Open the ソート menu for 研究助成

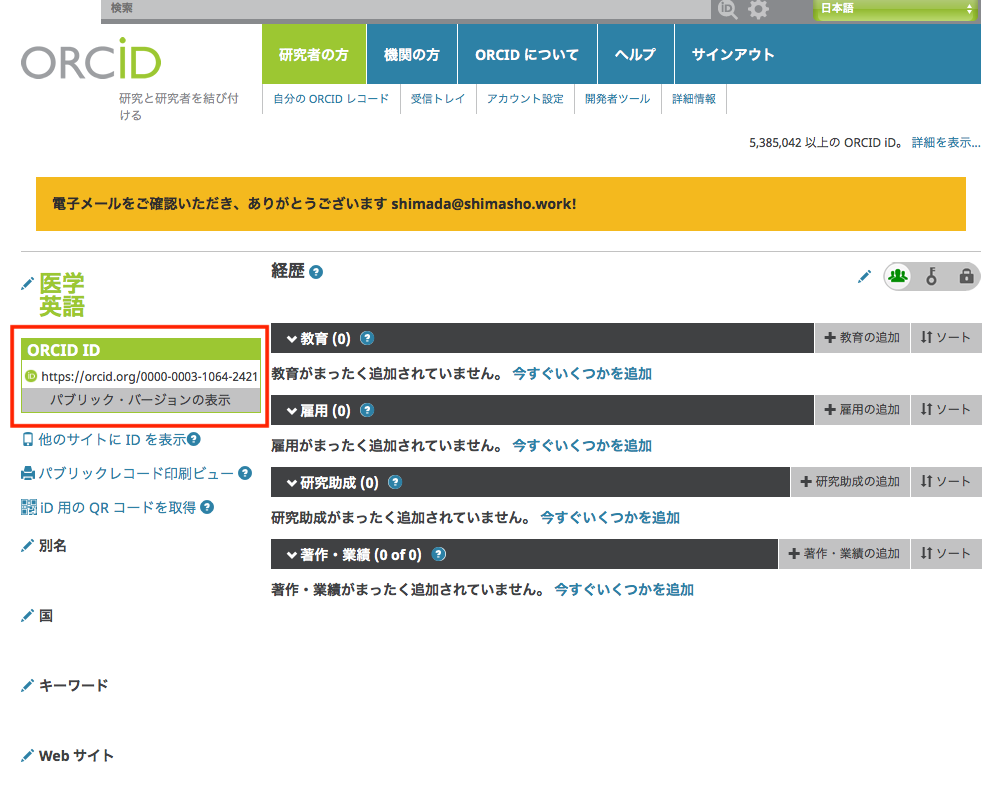tap(946, 481)
